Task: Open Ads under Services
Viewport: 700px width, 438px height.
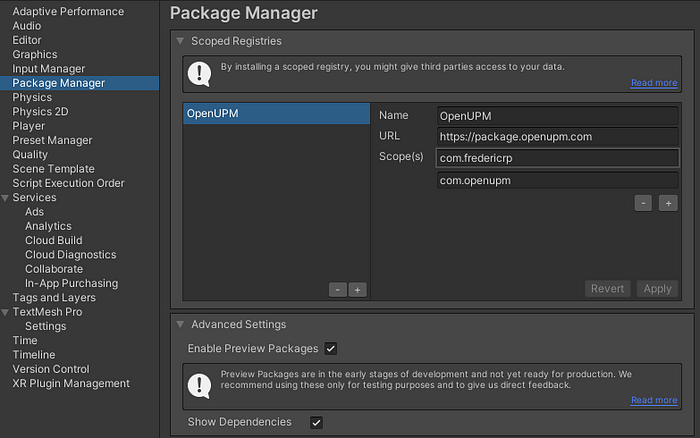Action: [34, 212]
